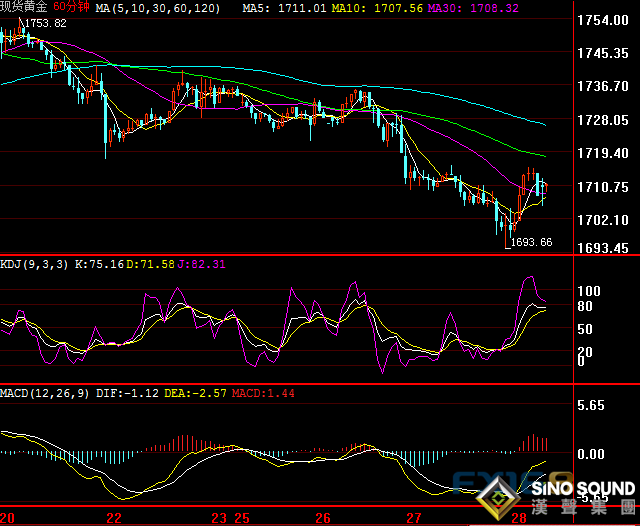The image size is (640, 526).
Task: Click the MA10 yellow value label
Action: tap(372, 7)
